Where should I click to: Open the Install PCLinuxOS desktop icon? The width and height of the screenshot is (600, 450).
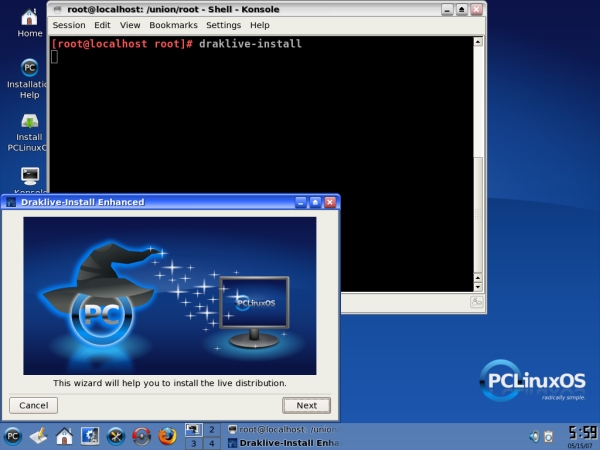click(28, 132)
